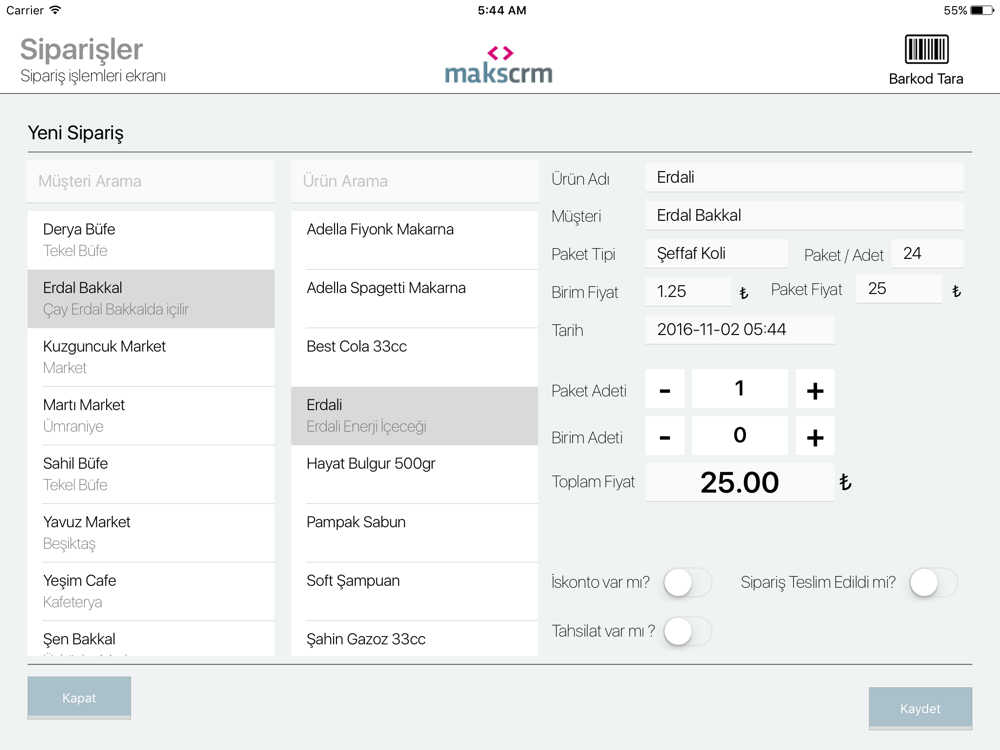Image resolution: width=1000 pixels, height=750 pixels.
Task: Increase Birim Adeti with plus button
Action: click(814, 436)
